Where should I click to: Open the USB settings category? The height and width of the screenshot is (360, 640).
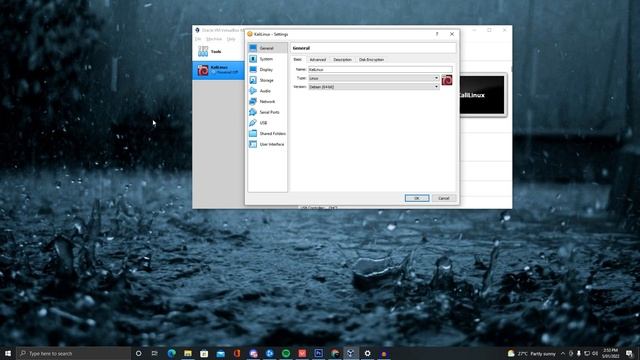(267, 122)
